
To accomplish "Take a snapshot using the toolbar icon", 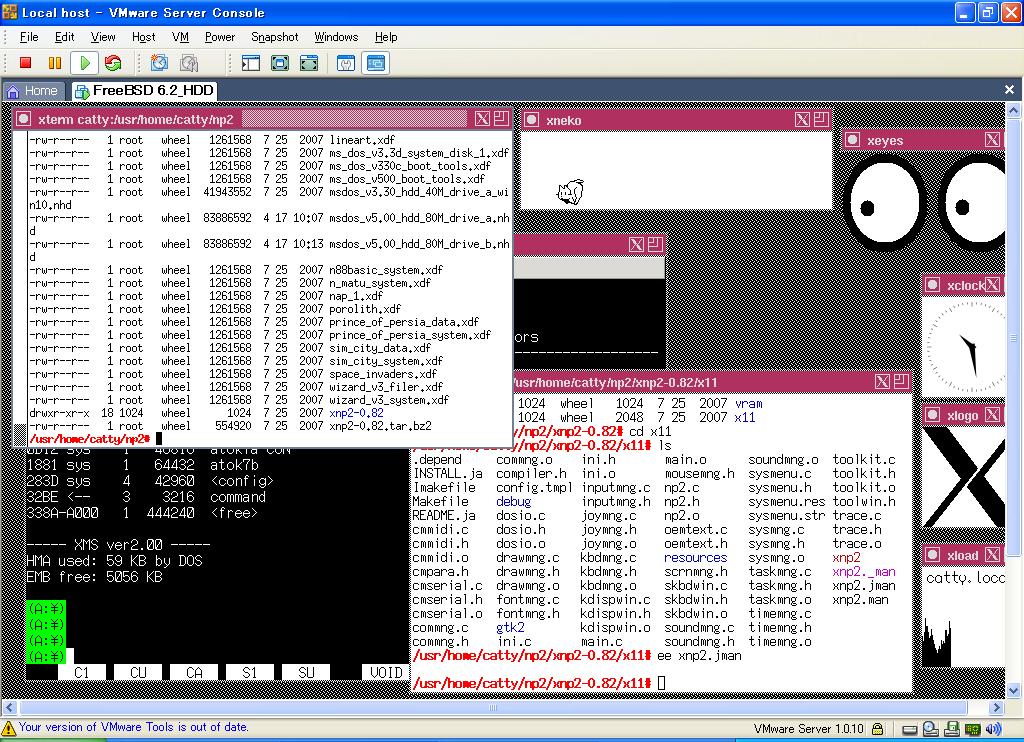I will (x=159, y=63).
